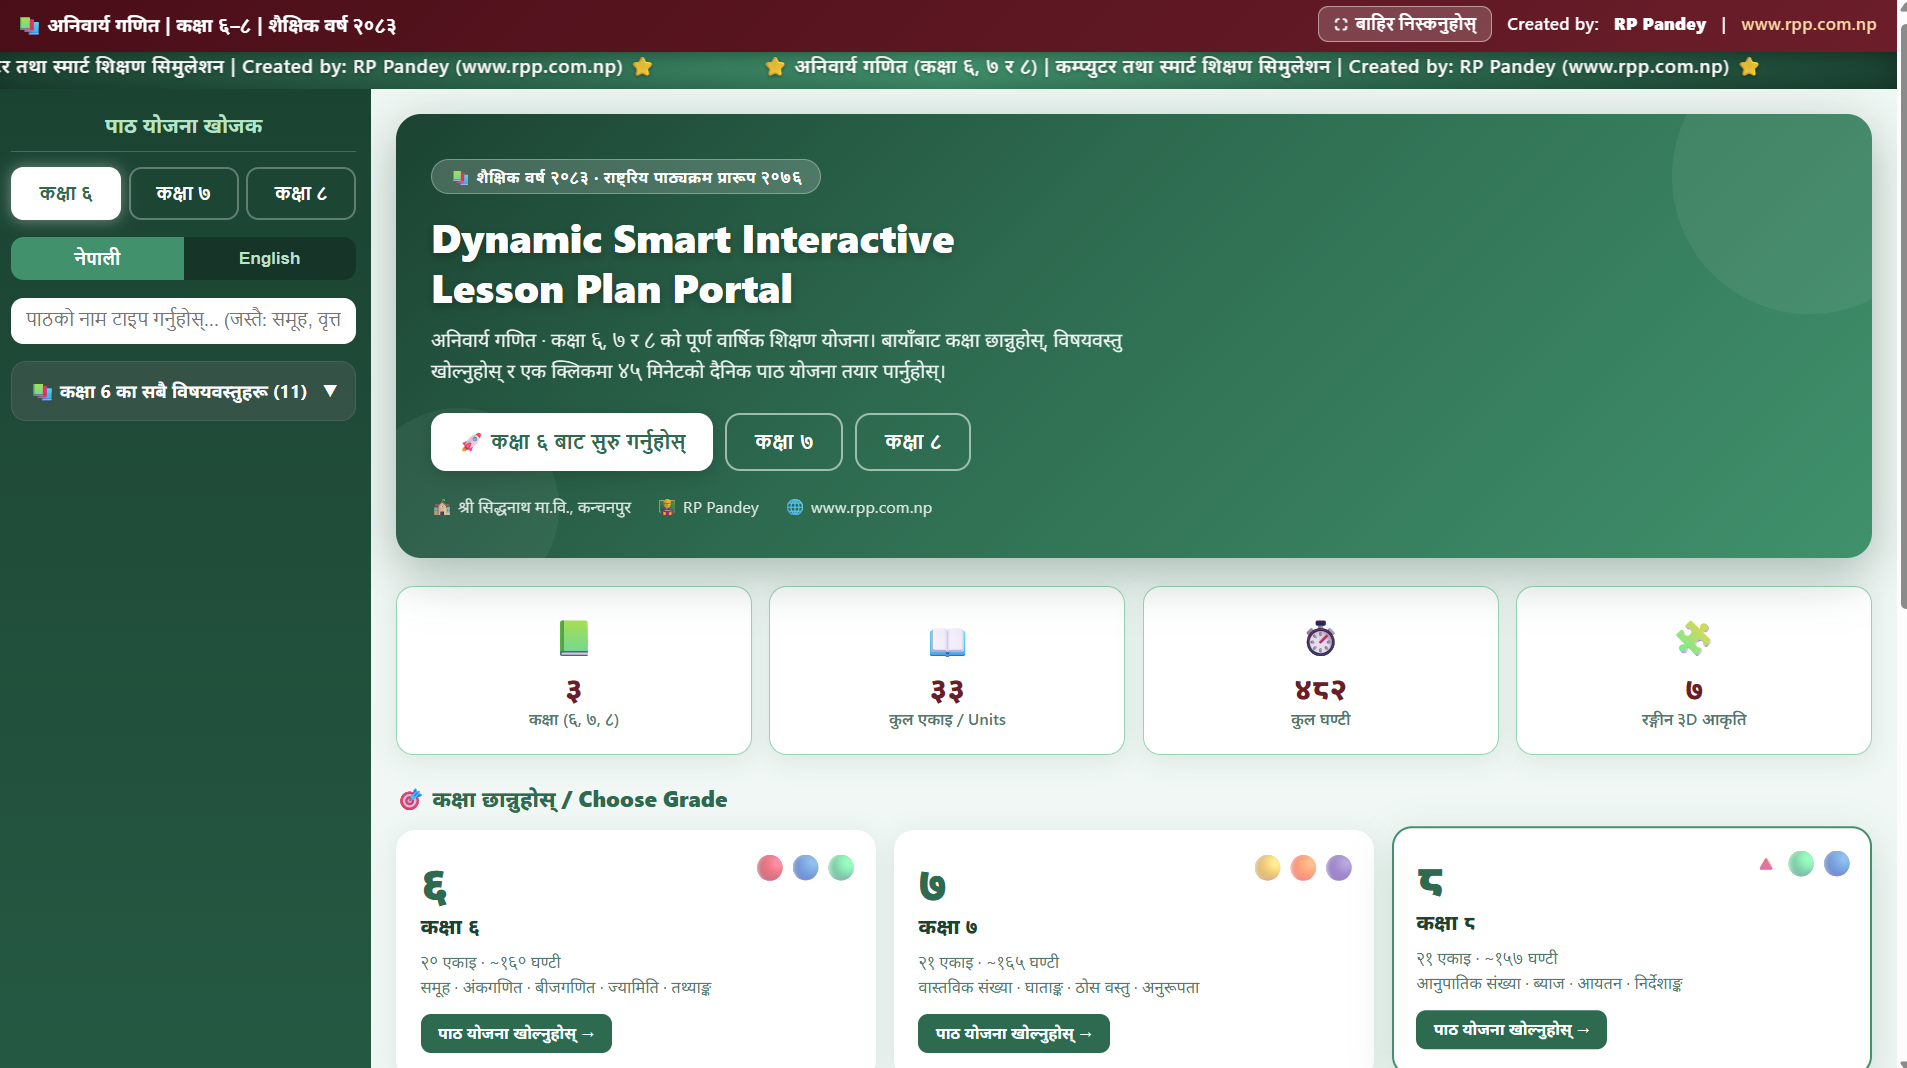
Task: Click the आनुपातिक संख्या · ब्याज topics line
Action: point(1549,984)
